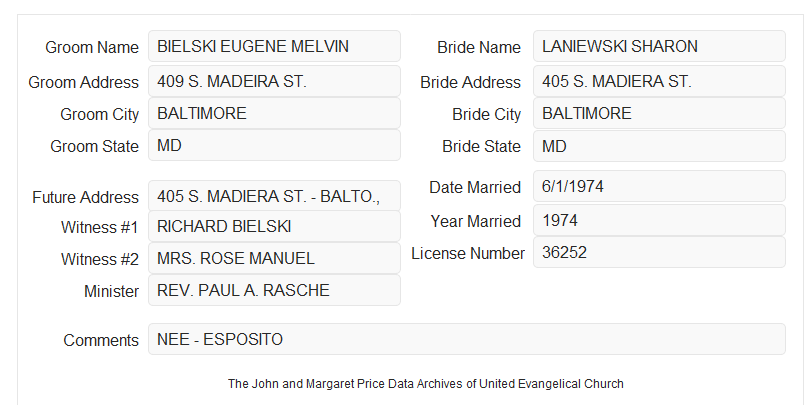Select the Bride Name field
Screen dimensions: 805x405
pos(659,46)
